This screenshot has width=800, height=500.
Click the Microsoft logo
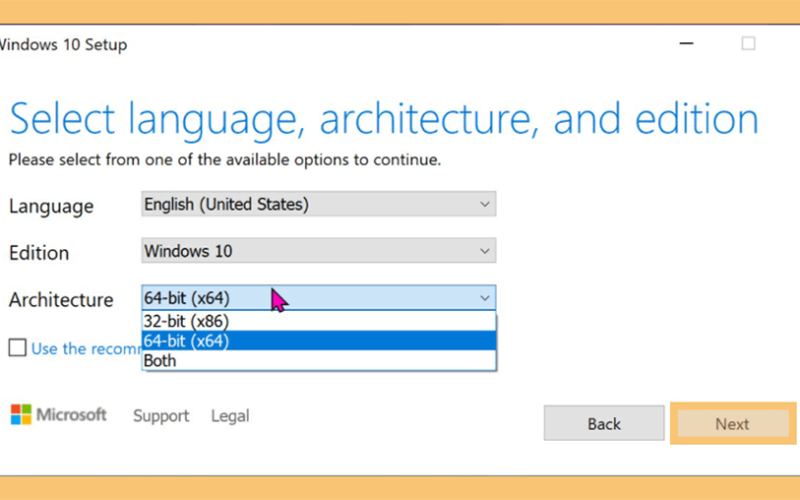[x=58, y=415]
